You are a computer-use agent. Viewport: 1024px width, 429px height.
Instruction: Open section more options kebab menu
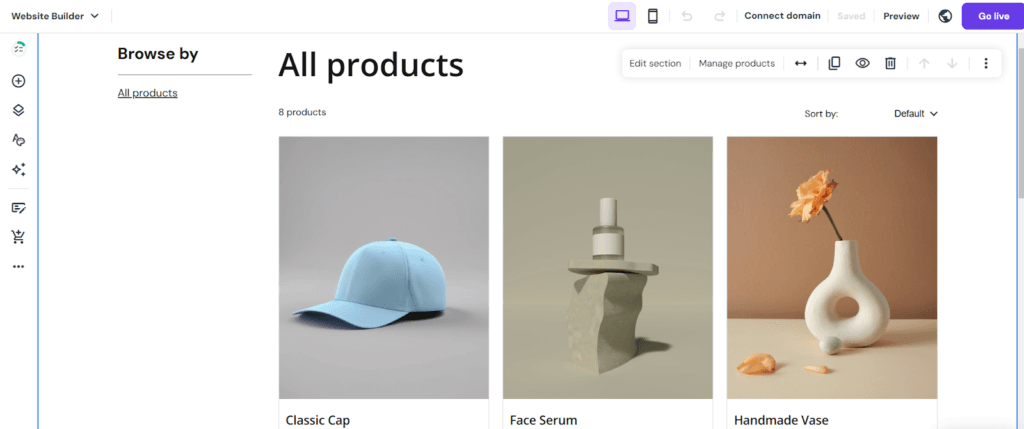pos(986,63)
